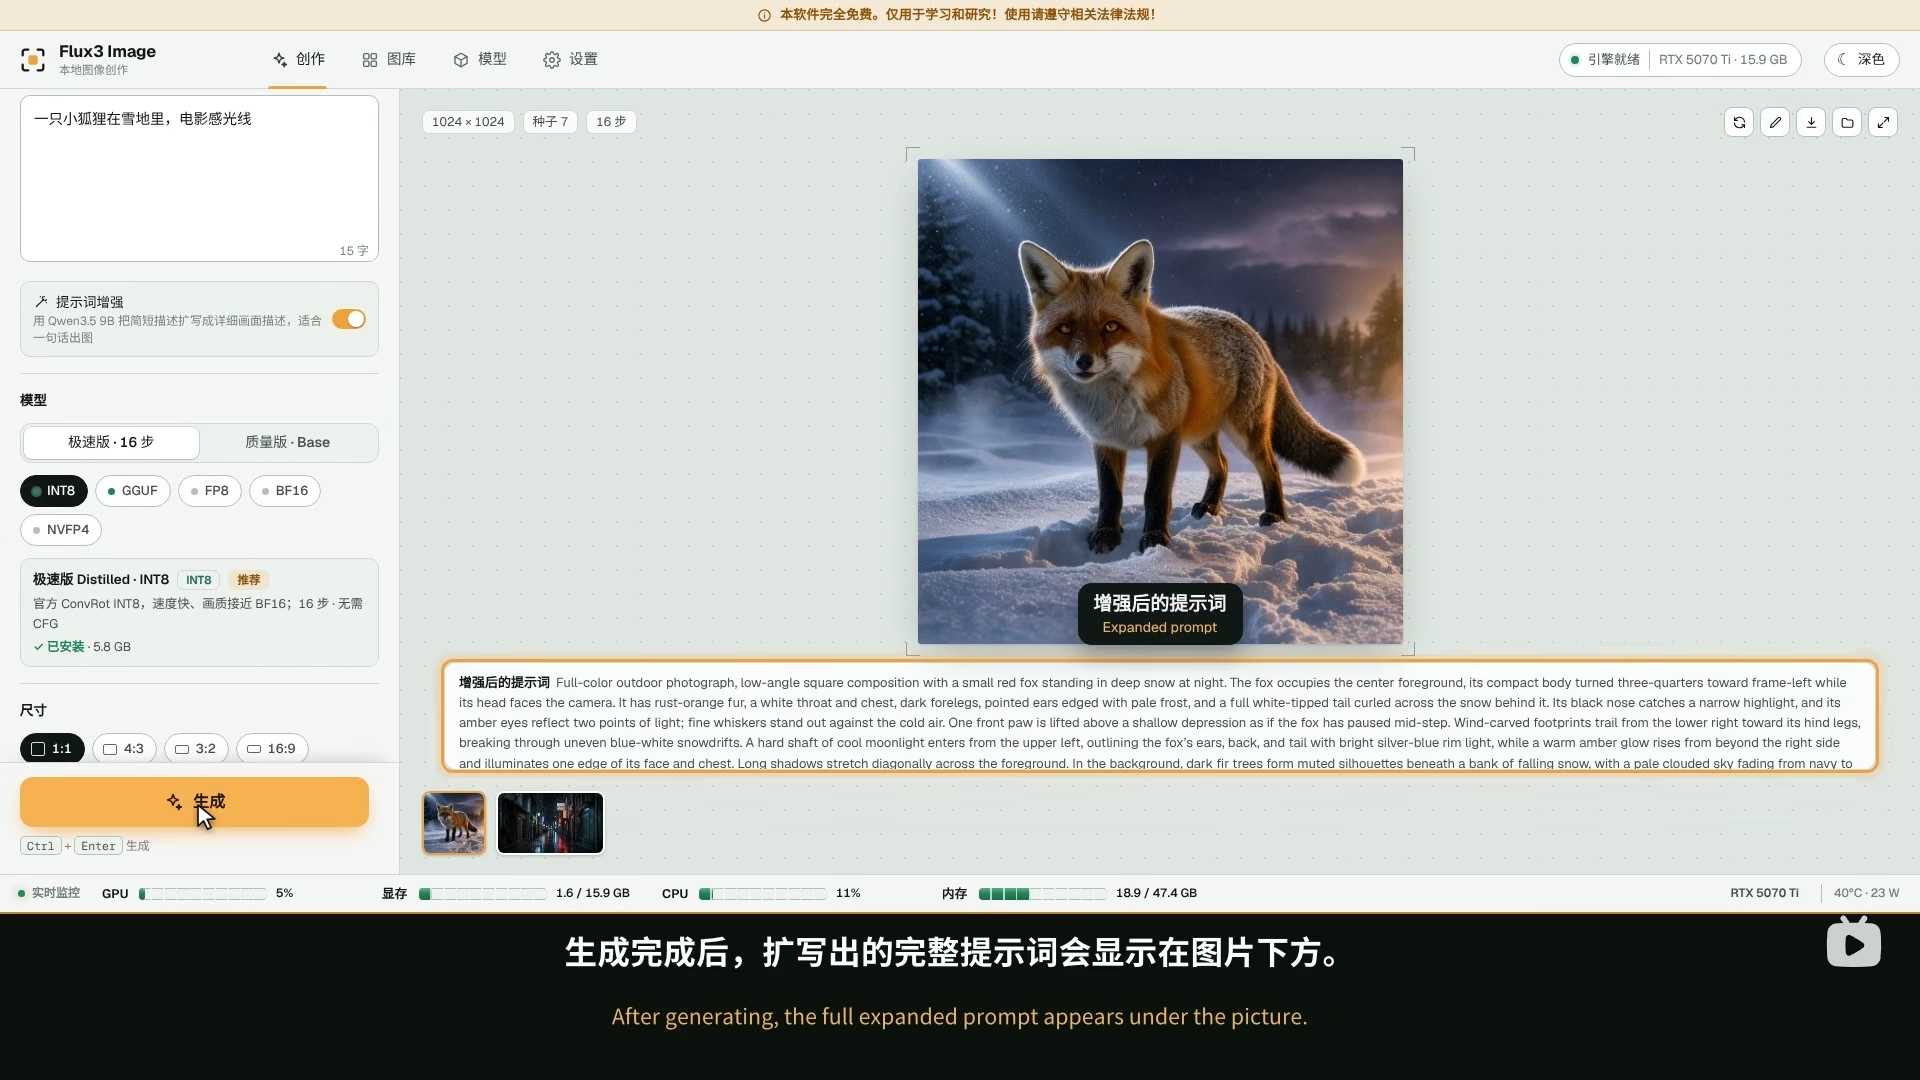Click the 16 步 steps tag

(611, 122)
